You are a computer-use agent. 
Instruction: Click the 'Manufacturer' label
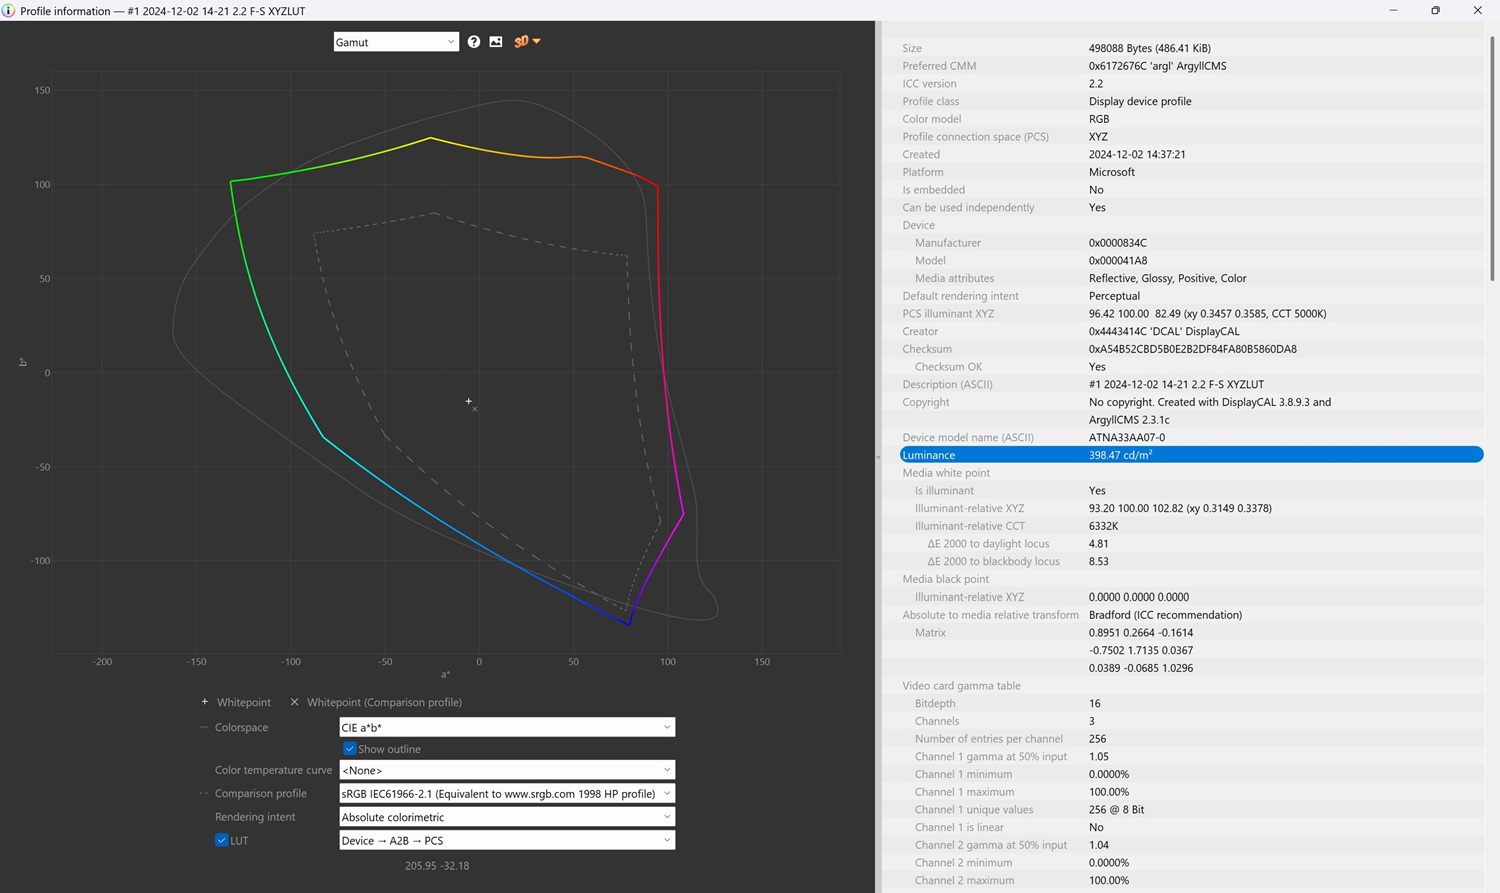click(948, 243)
